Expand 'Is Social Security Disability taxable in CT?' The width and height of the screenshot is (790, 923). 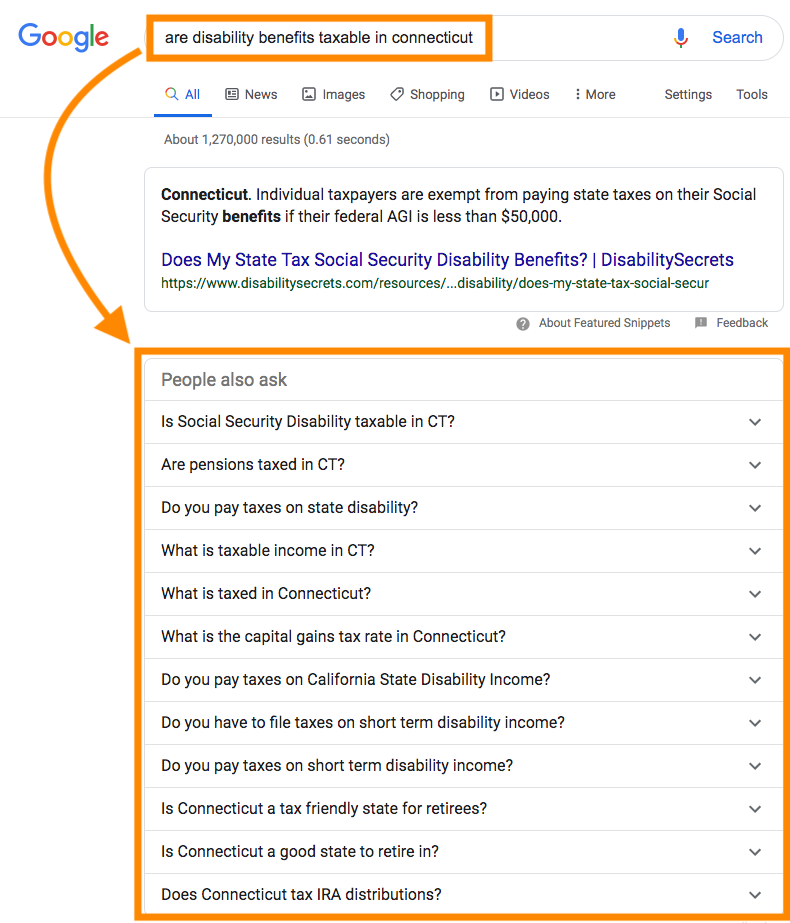(463, 422)
